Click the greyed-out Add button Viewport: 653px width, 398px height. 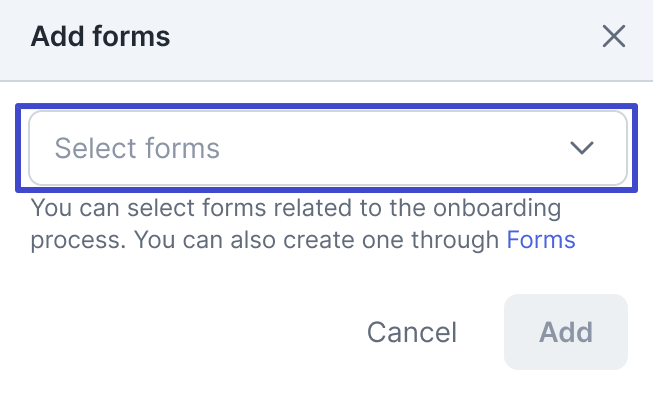pyautogui.click(x=566, y=332)
